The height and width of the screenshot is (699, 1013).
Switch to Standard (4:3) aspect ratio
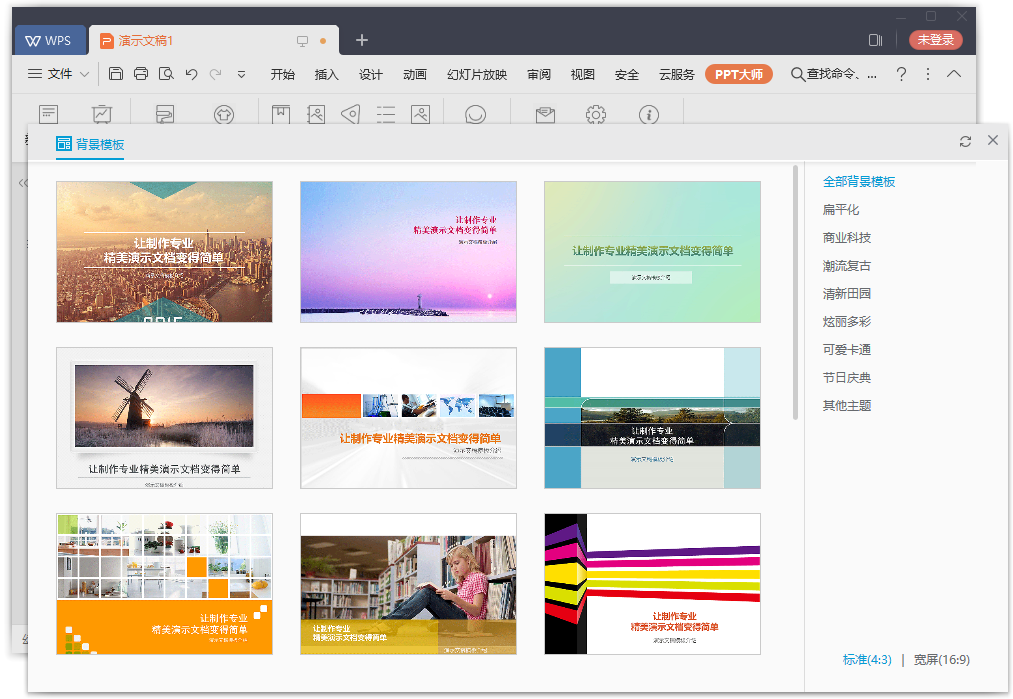[867, 659]
